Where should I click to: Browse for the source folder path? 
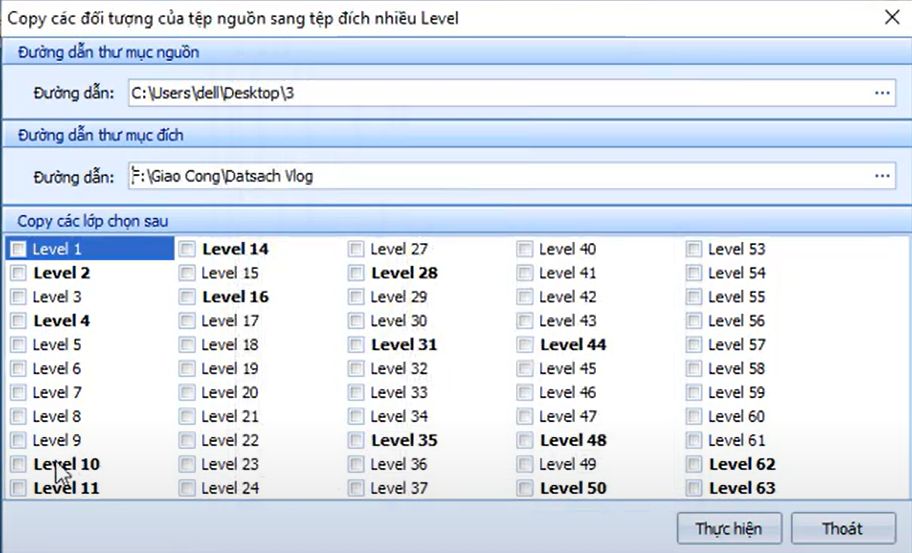coord(882,93)
